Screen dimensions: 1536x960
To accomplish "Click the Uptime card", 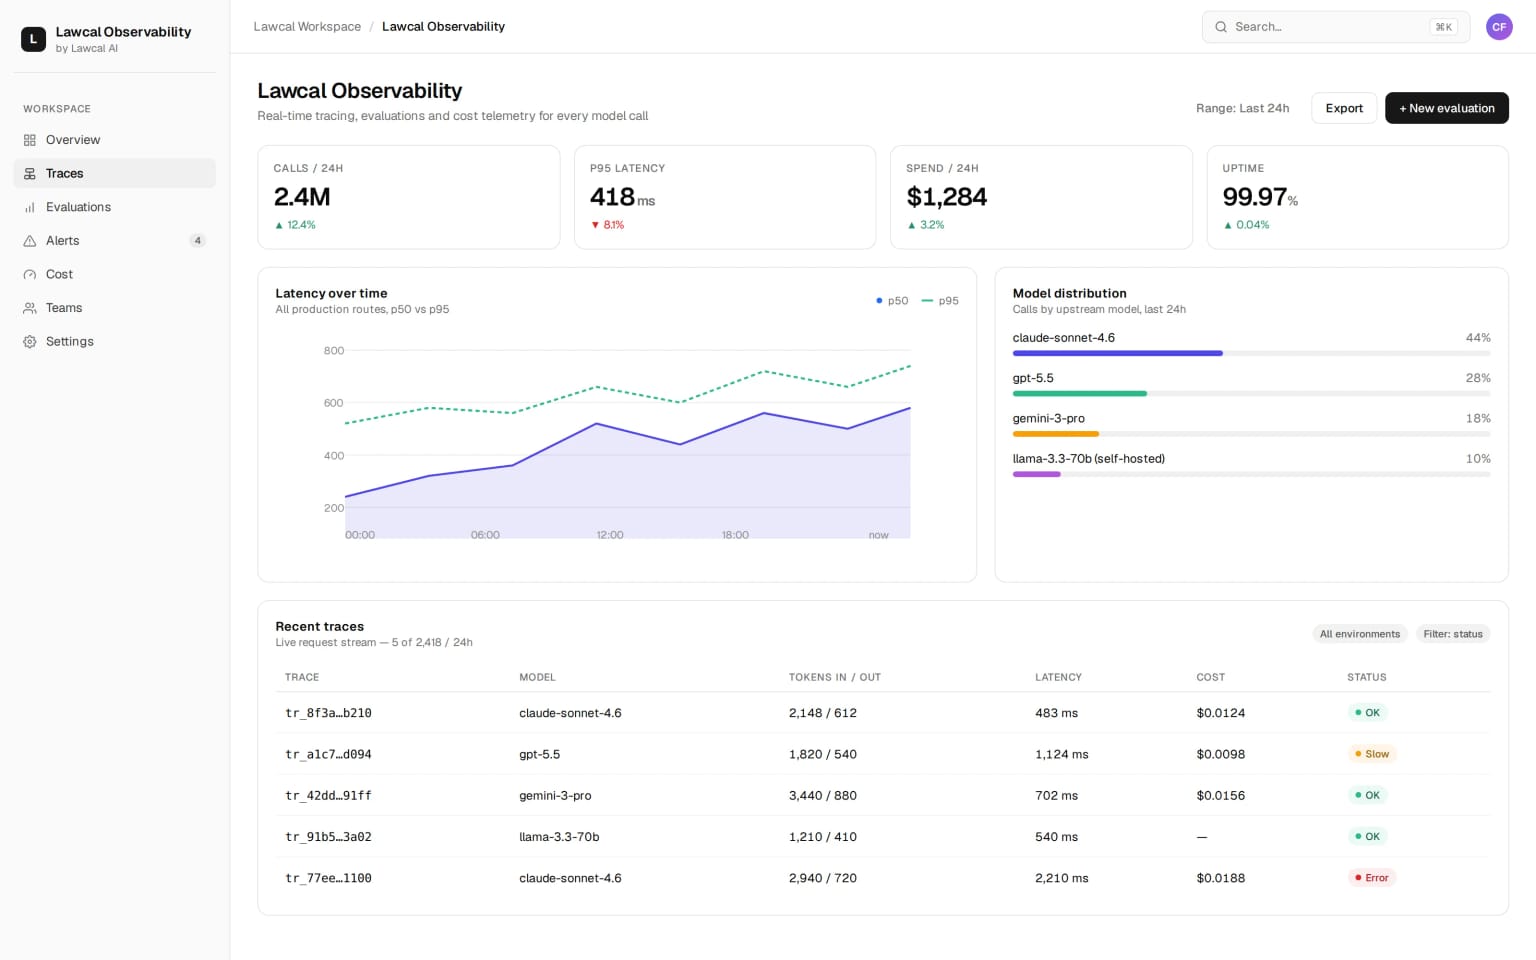I will [x=1358, y=197].
